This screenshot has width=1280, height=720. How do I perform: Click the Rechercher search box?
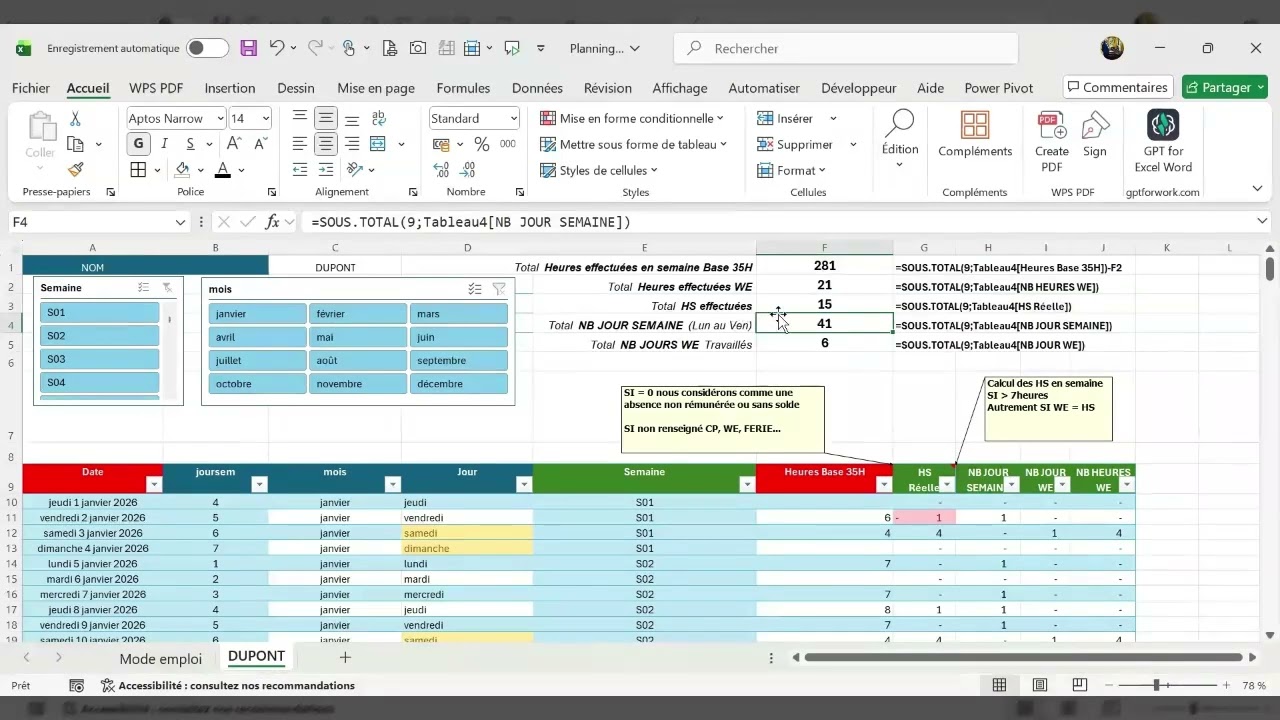(847, 48)
